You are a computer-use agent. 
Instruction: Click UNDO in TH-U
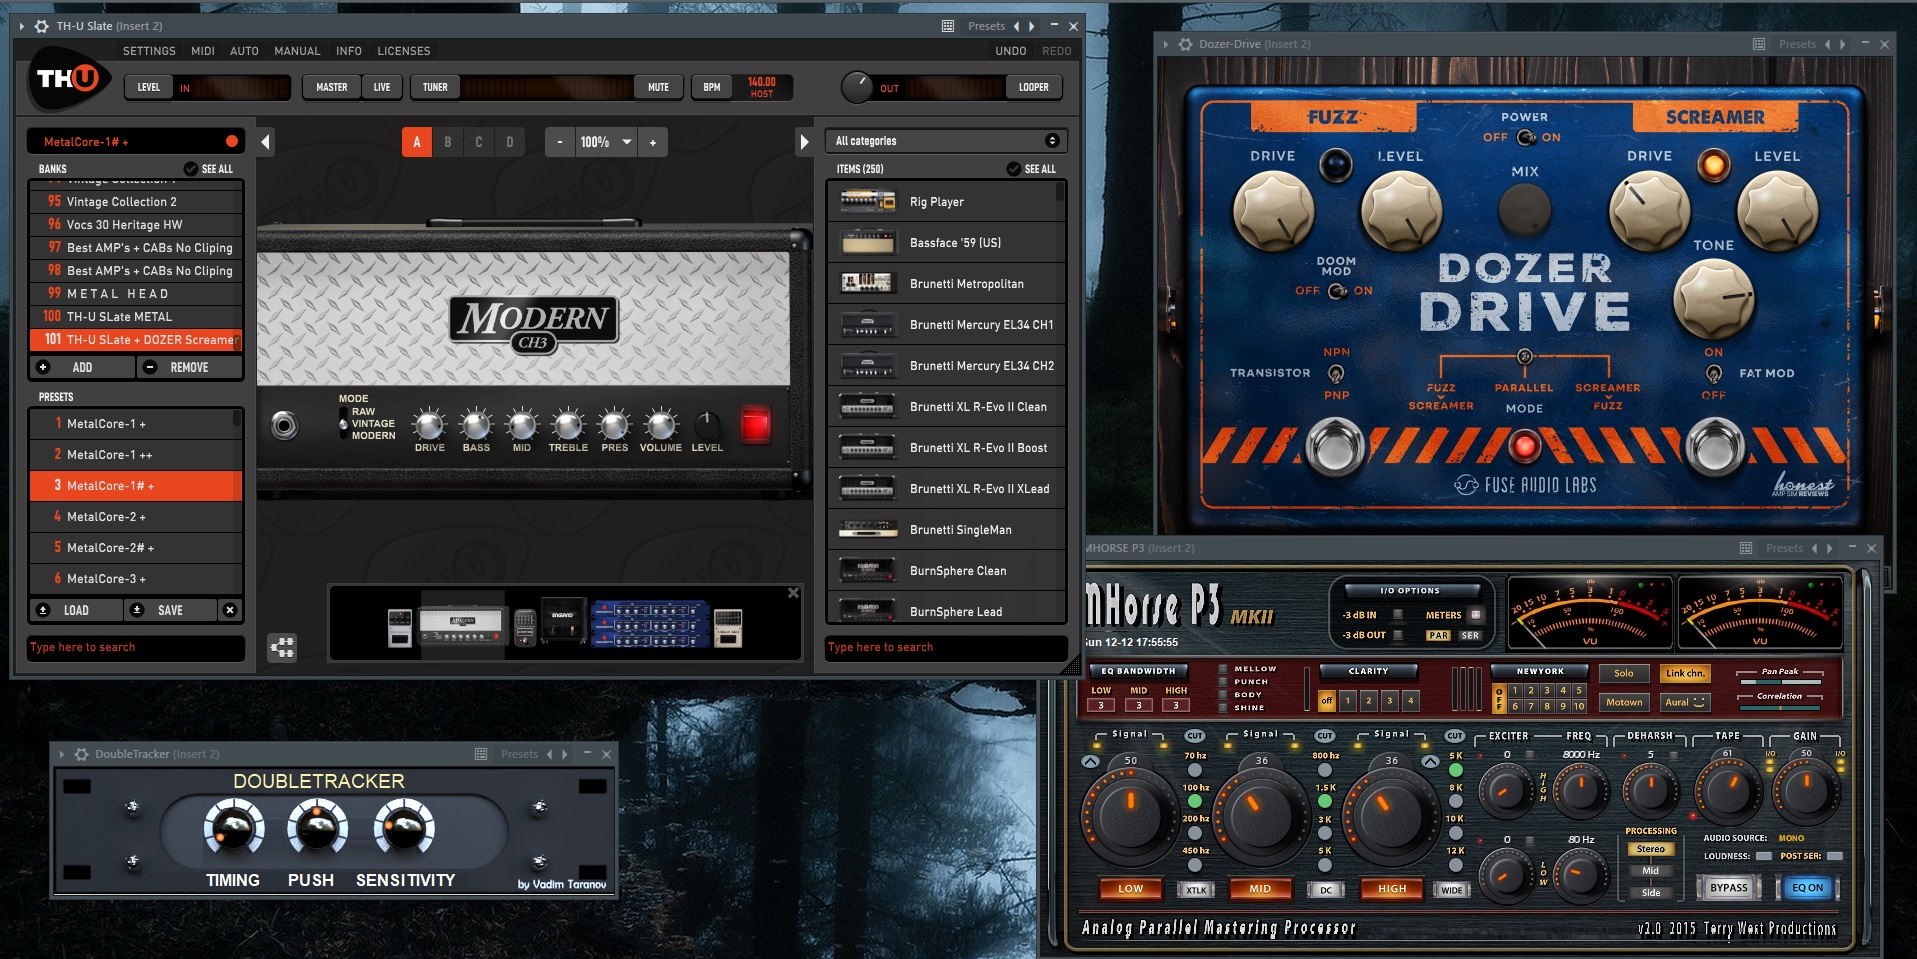point(1010,51)
